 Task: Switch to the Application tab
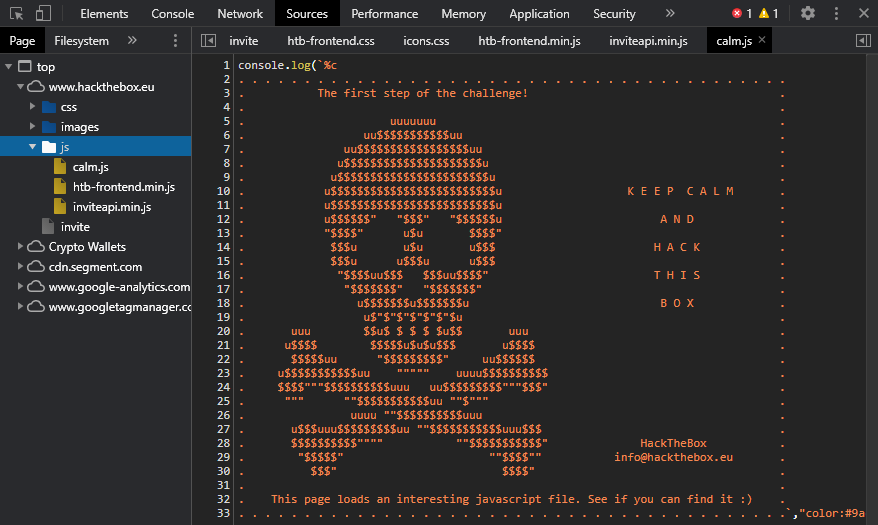[x=539, y=13]
